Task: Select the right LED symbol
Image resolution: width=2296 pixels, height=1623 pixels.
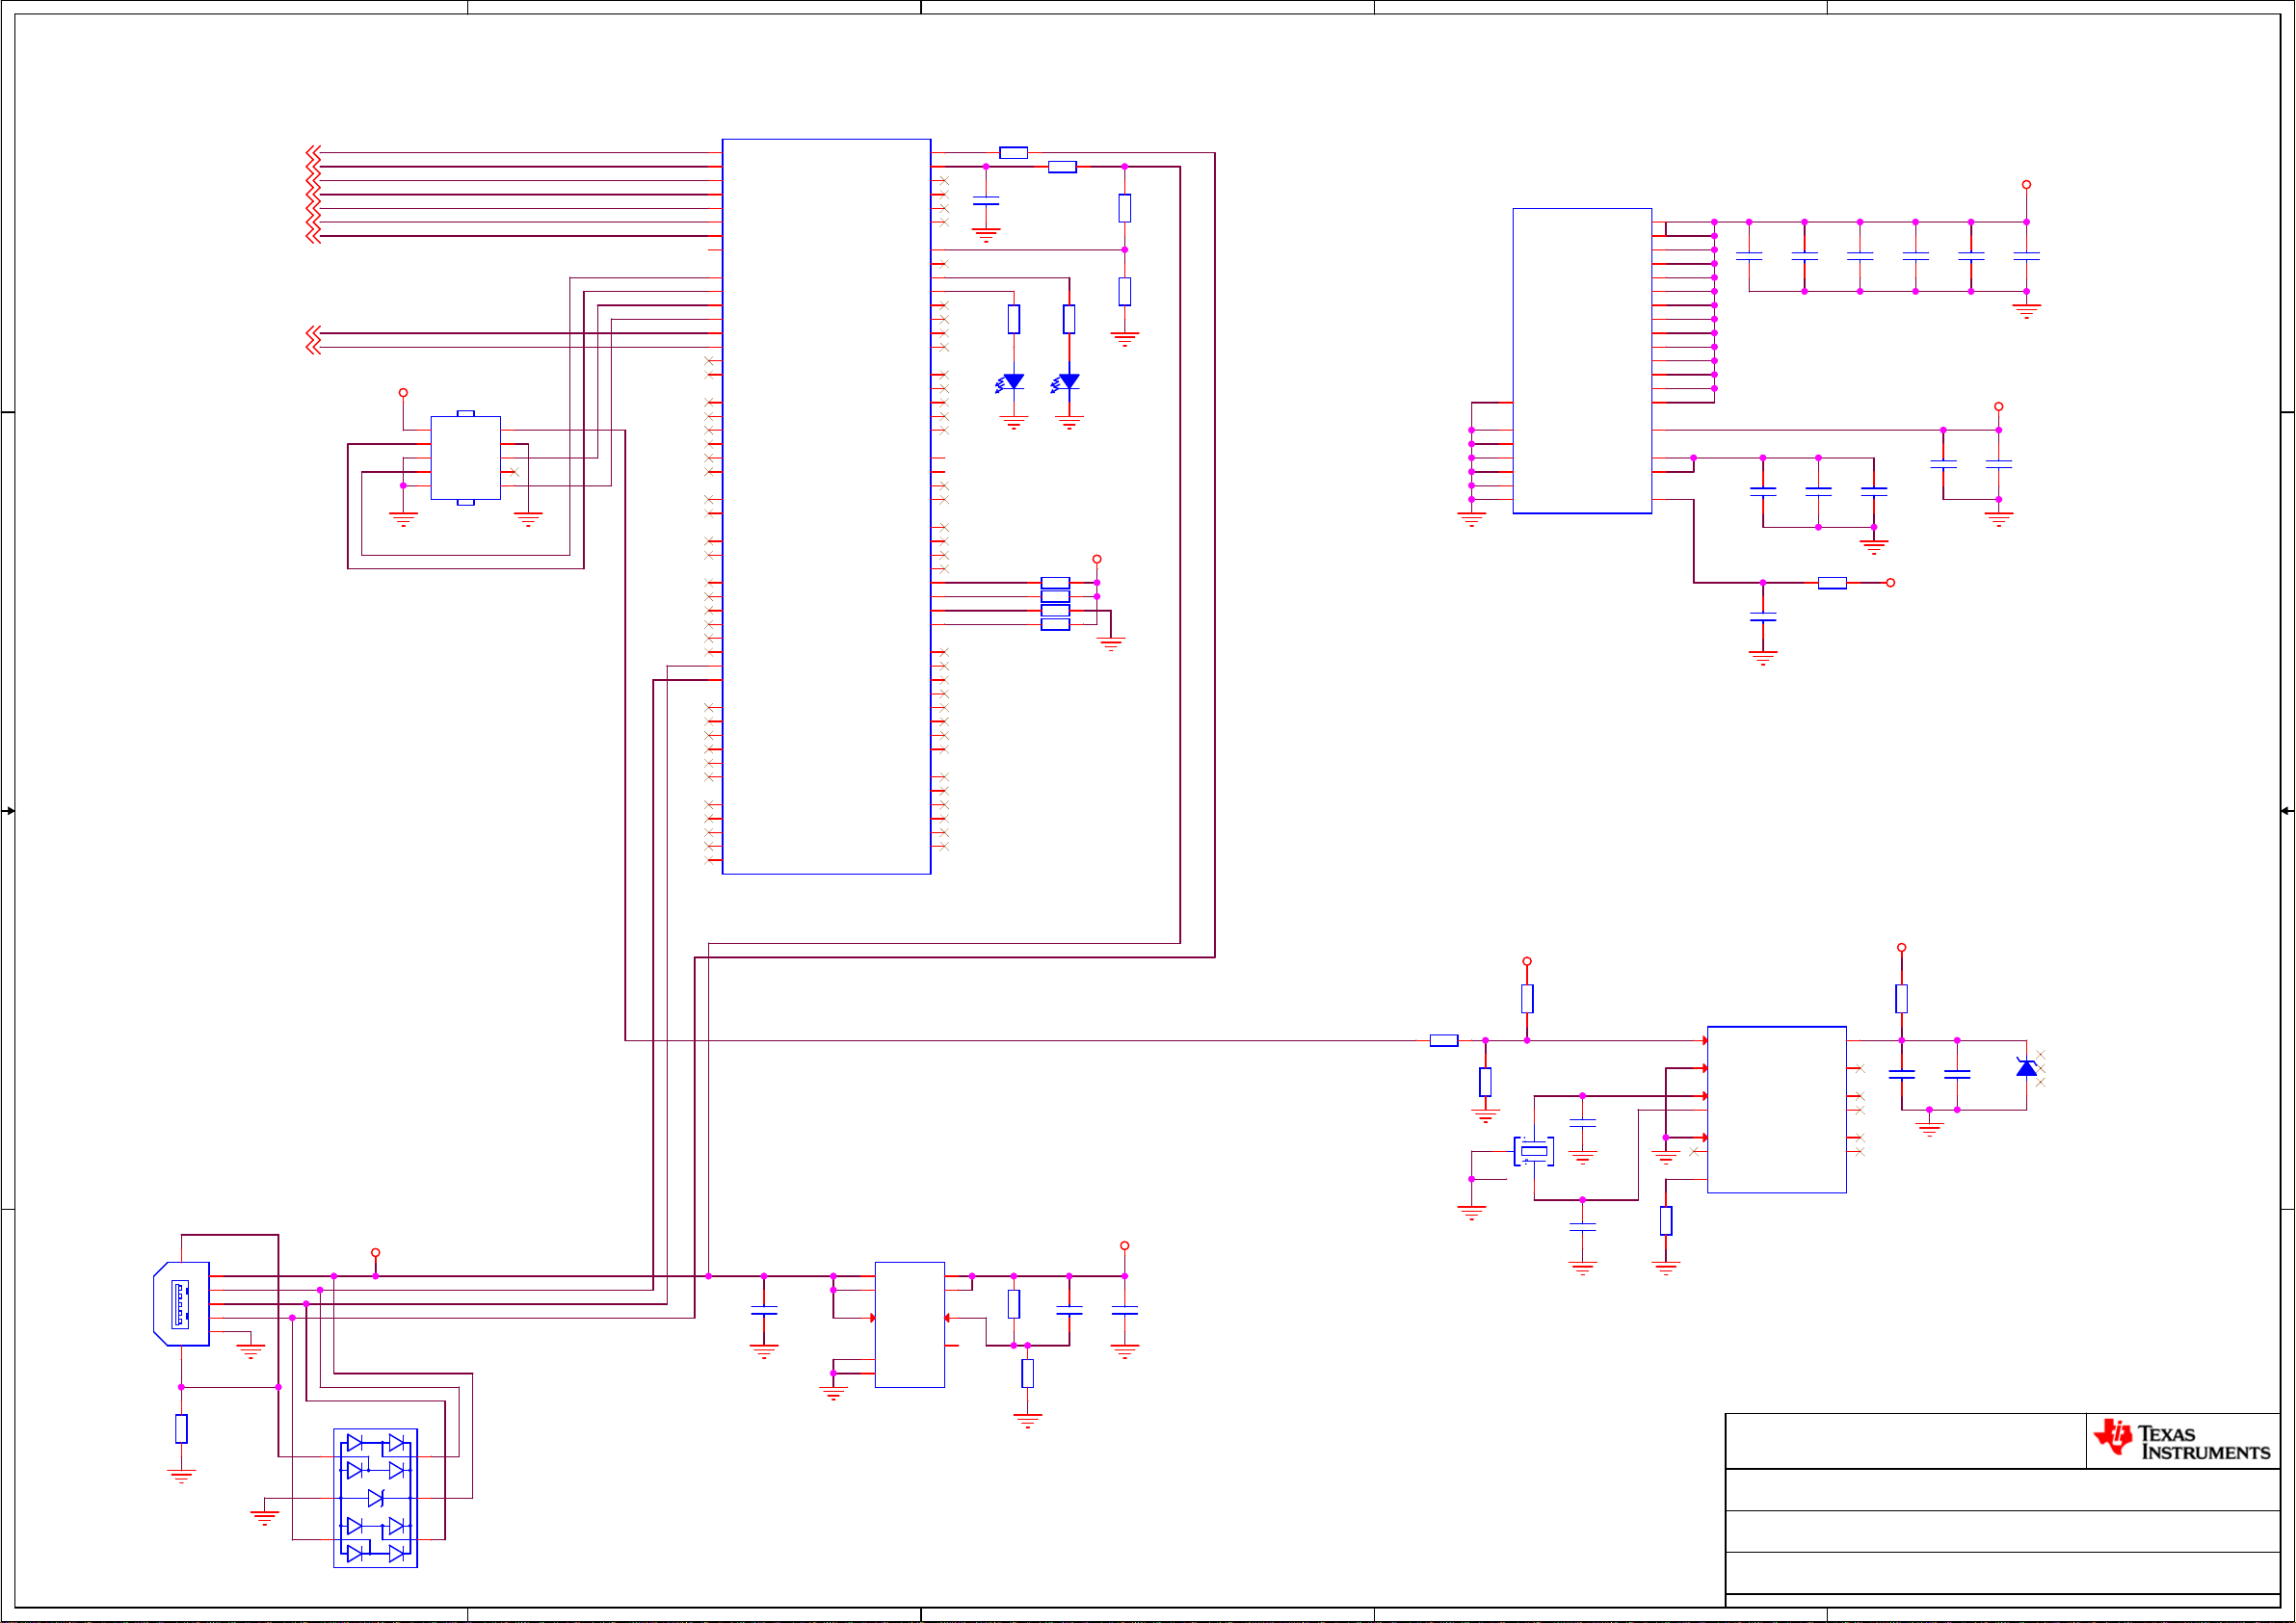Action: pos(1068,382)
